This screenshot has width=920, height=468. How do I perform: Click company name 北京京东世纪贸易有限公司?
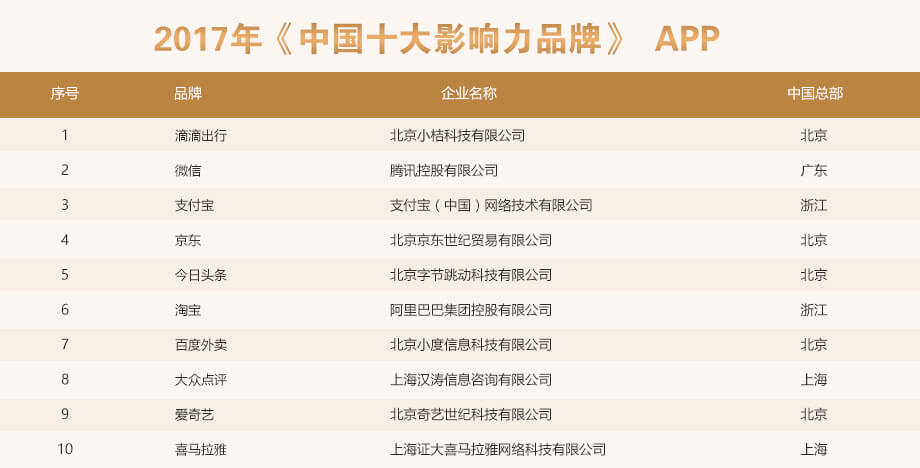[x=471, y=240]
